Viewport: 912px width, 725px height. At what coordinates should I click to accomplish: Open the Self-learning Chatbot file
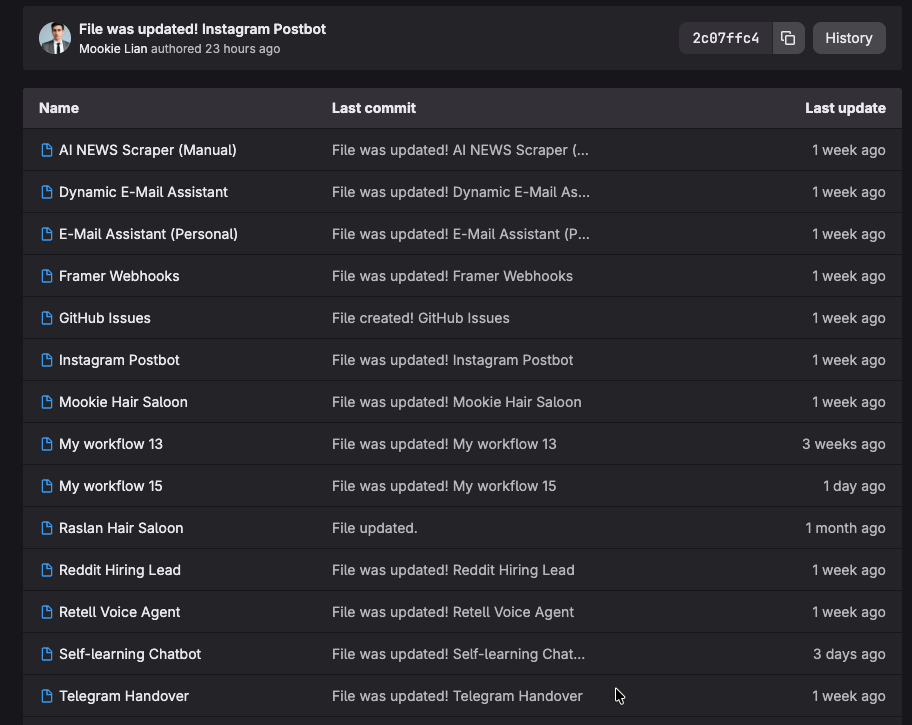click(130, 654)
